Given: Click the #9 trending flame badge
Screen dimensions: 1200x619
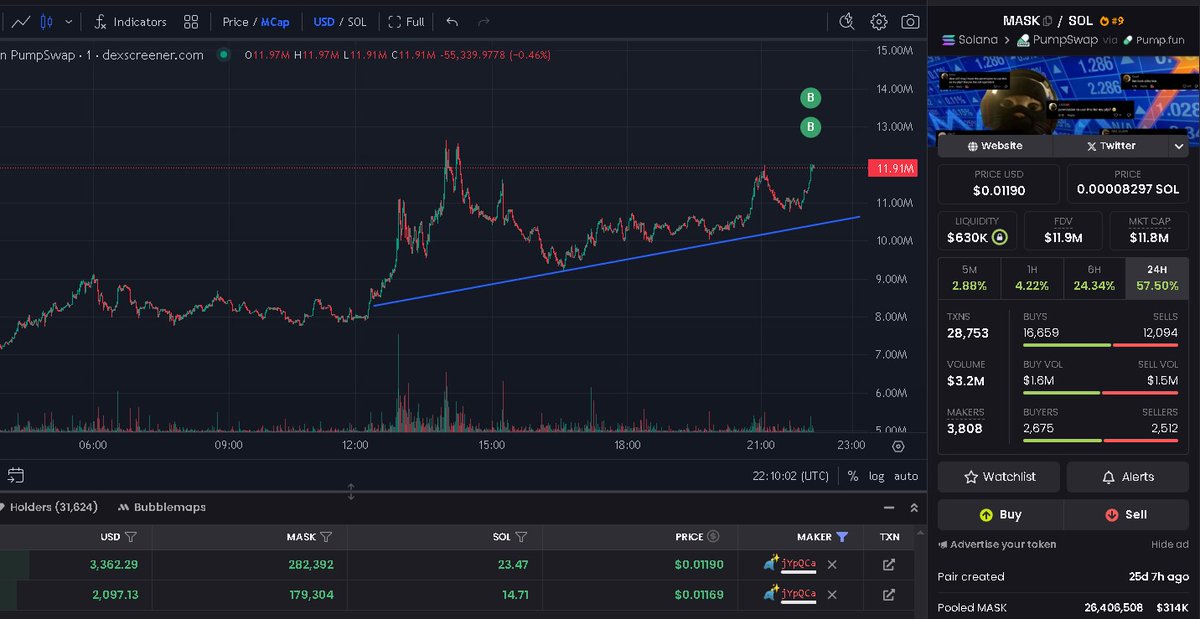Looking at the screenshot, I should [x=1112, y=21].
